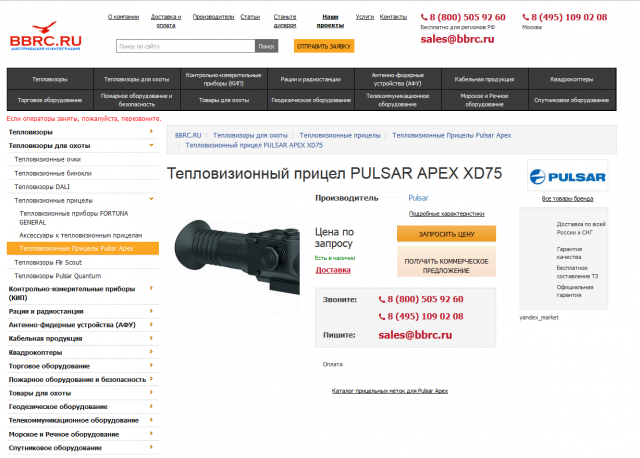Click the Отправить заявку orange button
Image resolution: width=640 pixels, height=458 pixels.
(324, 46)
